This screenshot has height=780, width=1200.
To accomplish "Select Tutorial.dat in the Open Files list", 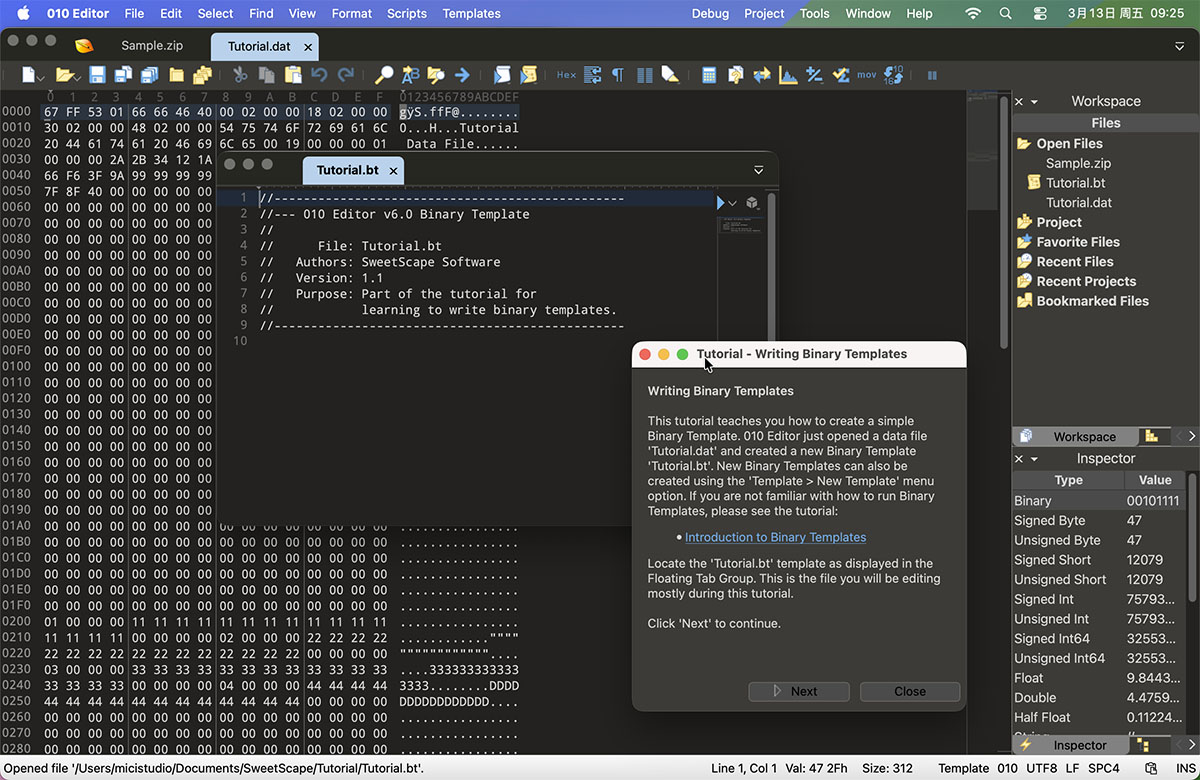I will [1078, 202].
